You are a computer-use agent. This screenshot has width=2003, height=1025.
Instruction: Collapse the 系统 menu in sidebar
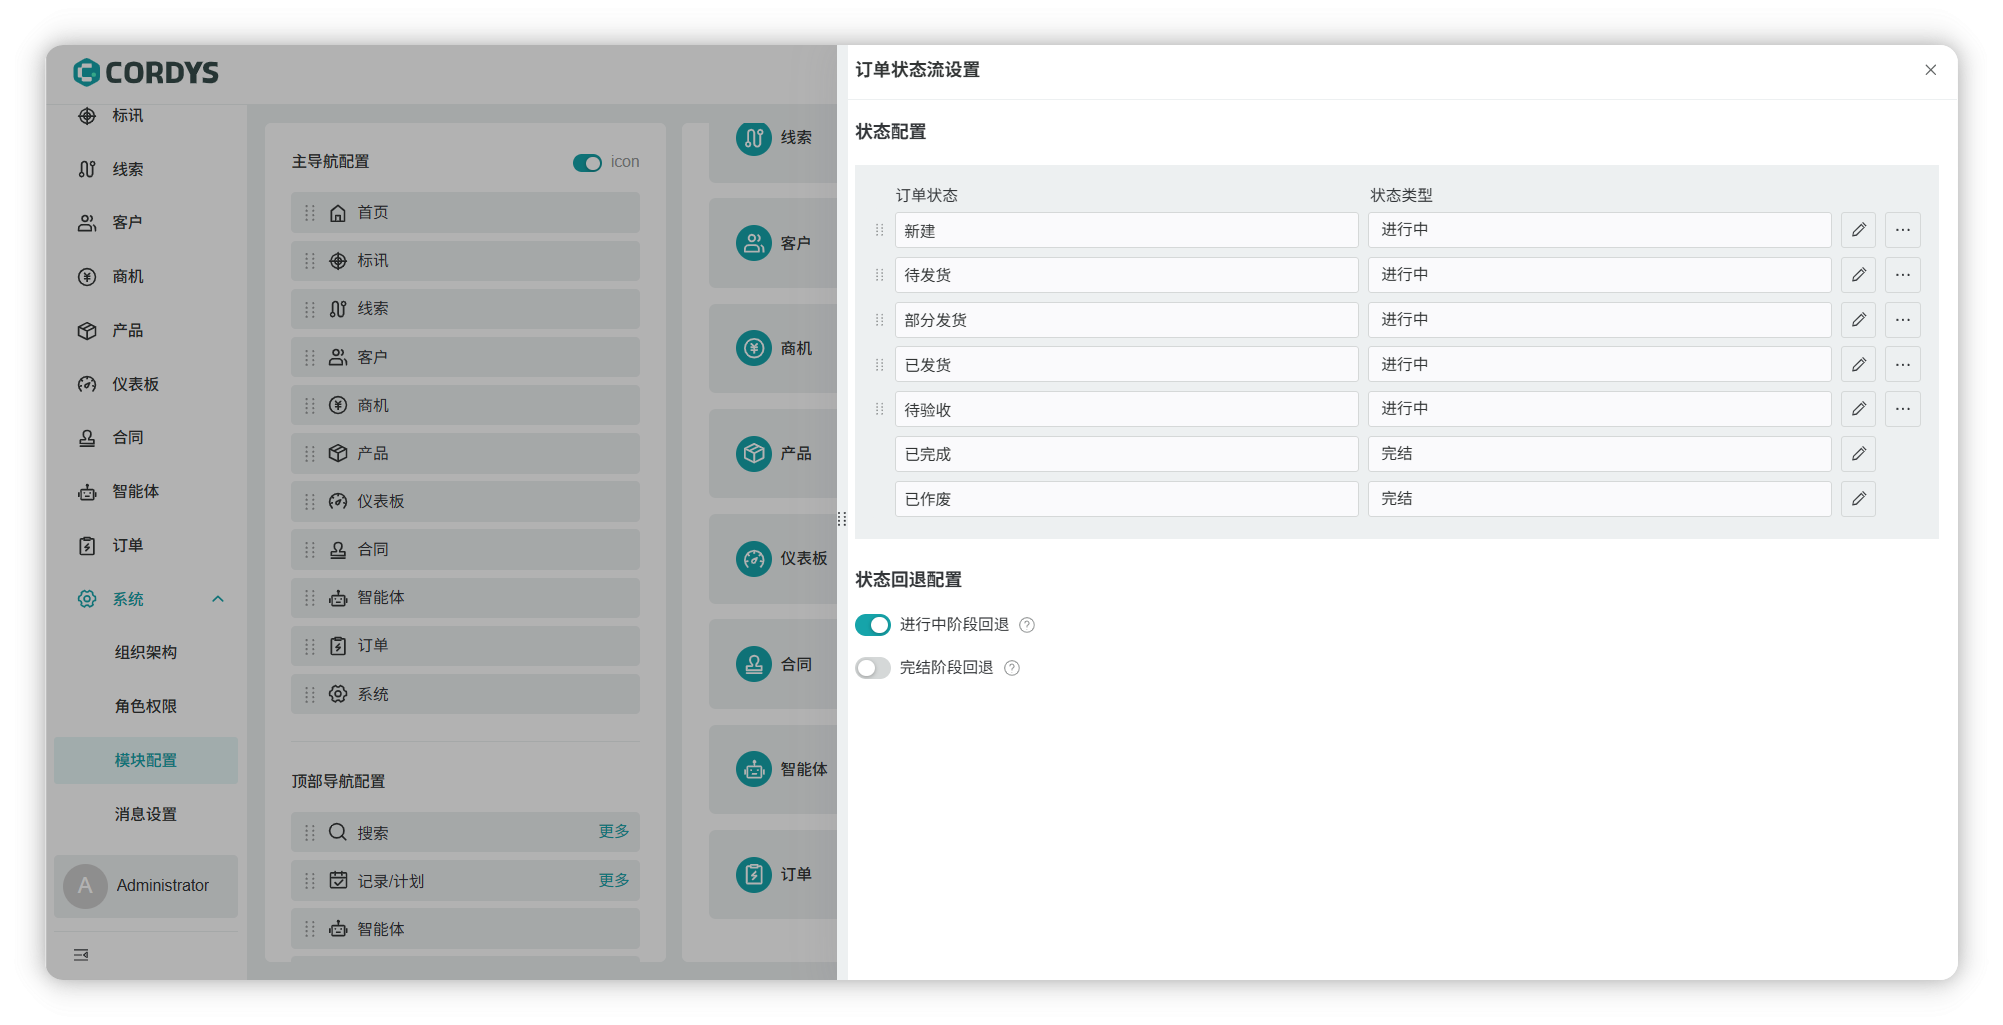coord(218,599)
